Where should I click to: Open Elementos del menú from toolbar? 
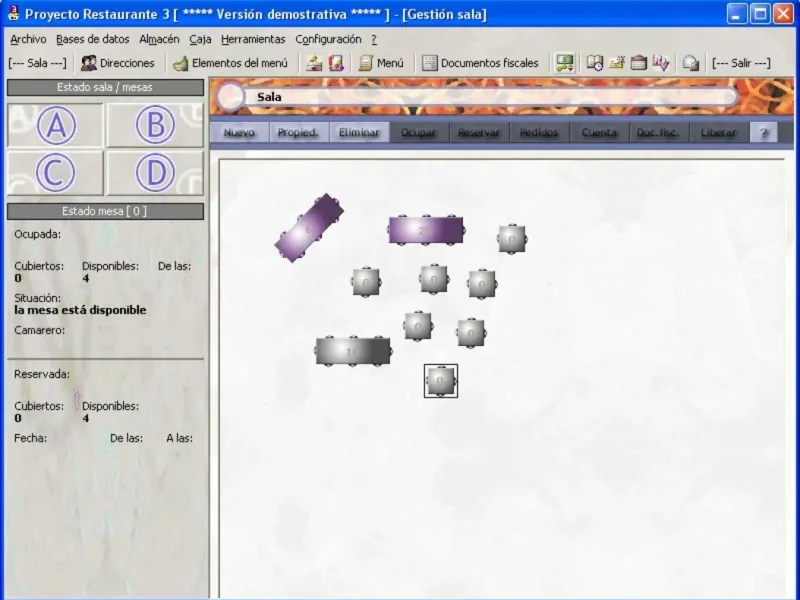pos(230,63)
